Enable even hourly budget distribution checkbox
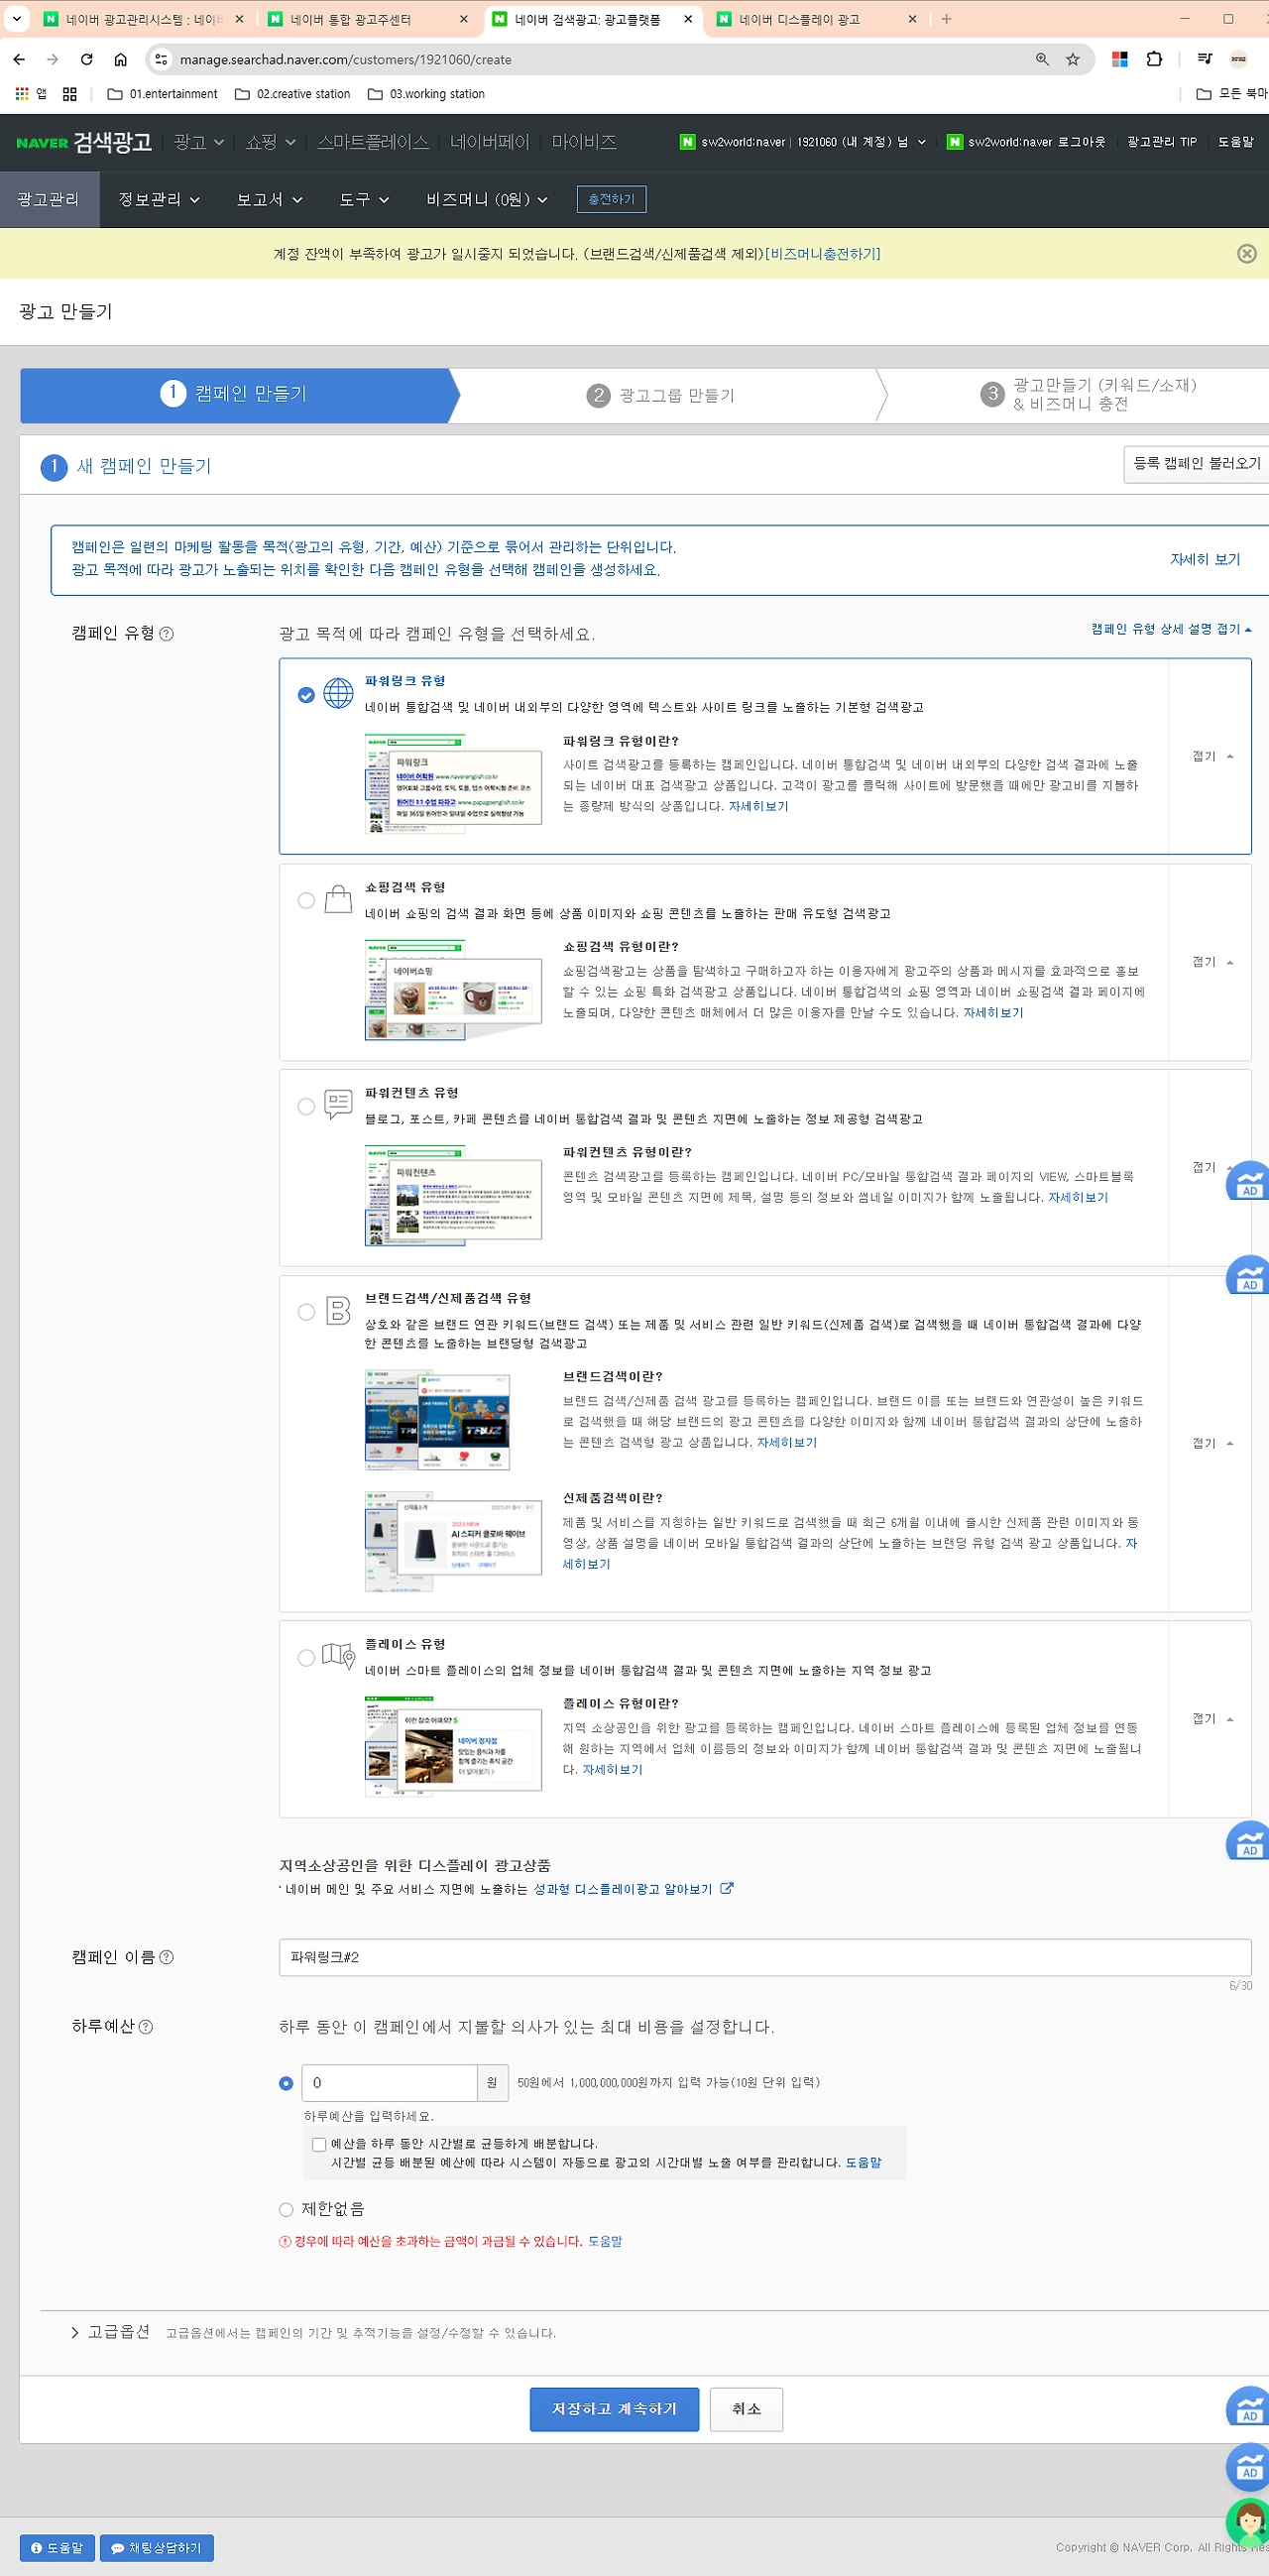This screenshot has height=2576, width=1269. coord(319,2145)
